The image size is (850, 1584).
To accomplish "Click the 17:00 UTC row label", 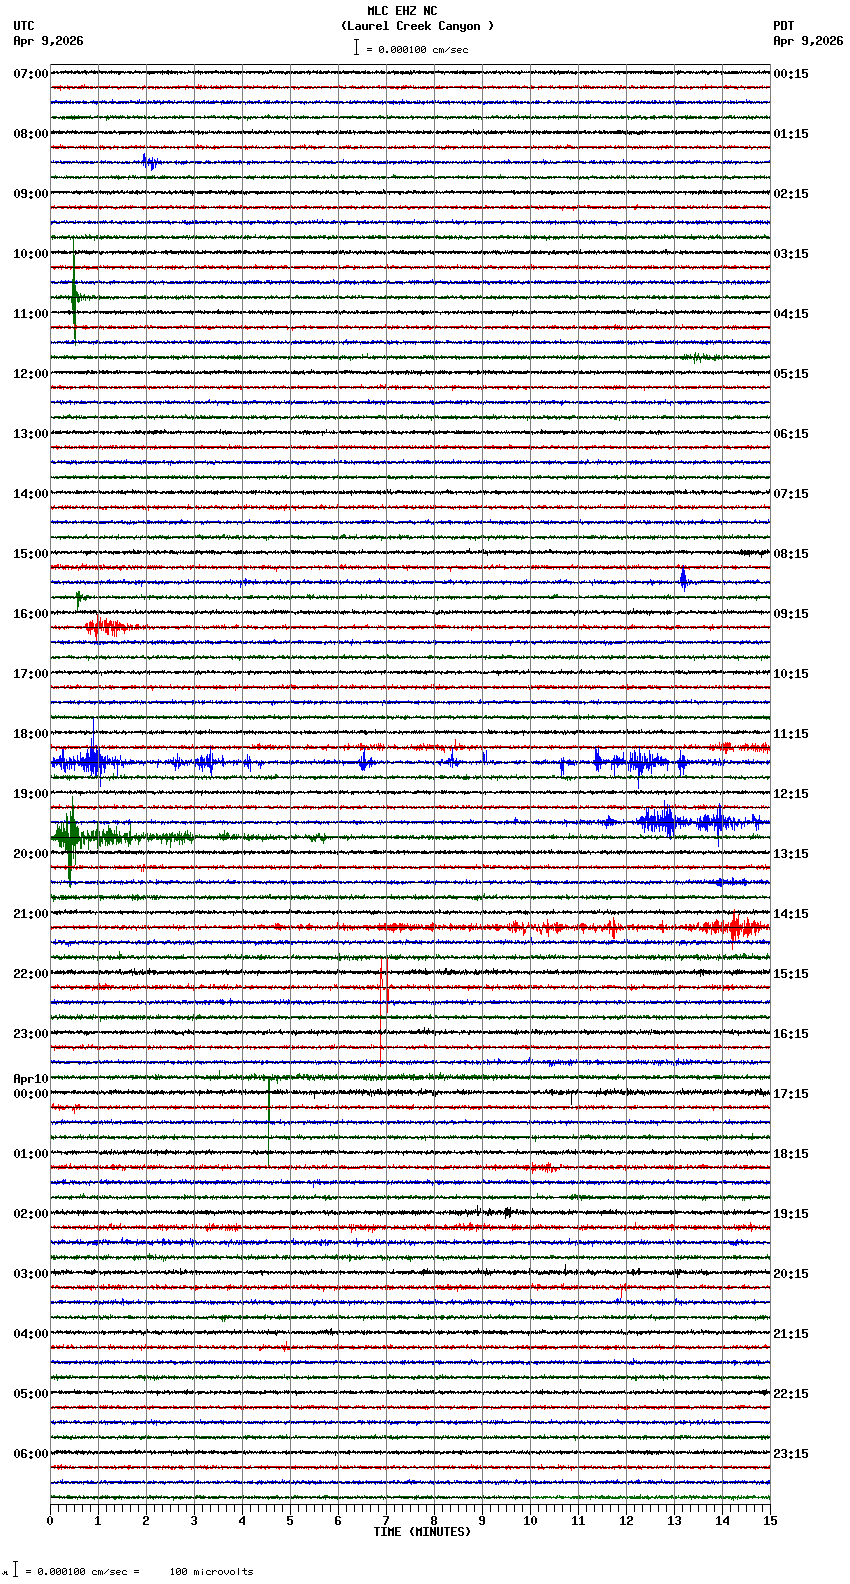I will [31, 674].
